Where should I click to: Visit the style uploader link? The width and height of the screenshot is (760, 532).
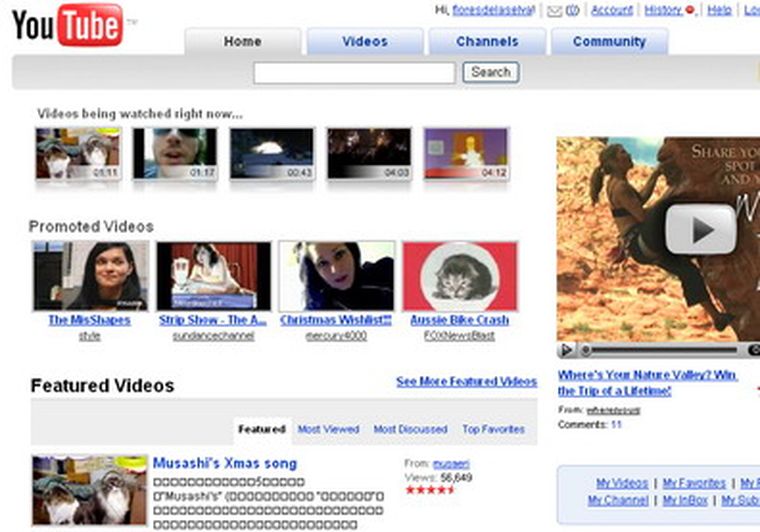[90, 336]
